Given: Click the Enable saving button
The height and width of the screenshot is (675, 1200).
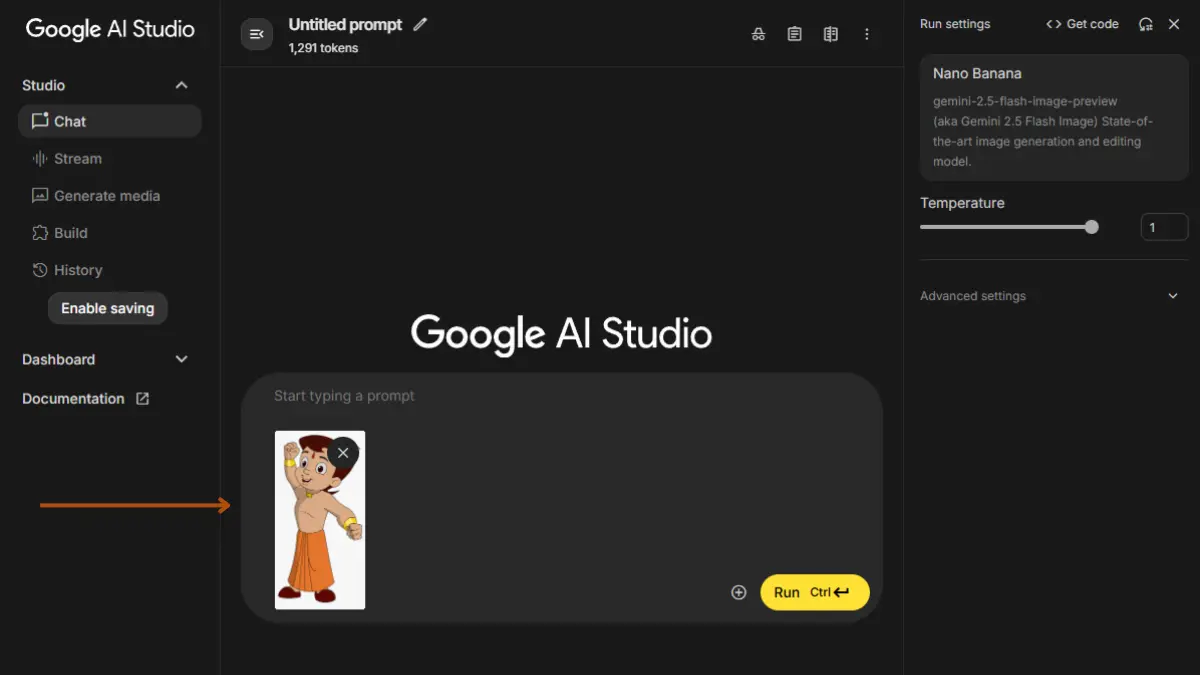Looking at the screenshot, I should coord(108,308).
